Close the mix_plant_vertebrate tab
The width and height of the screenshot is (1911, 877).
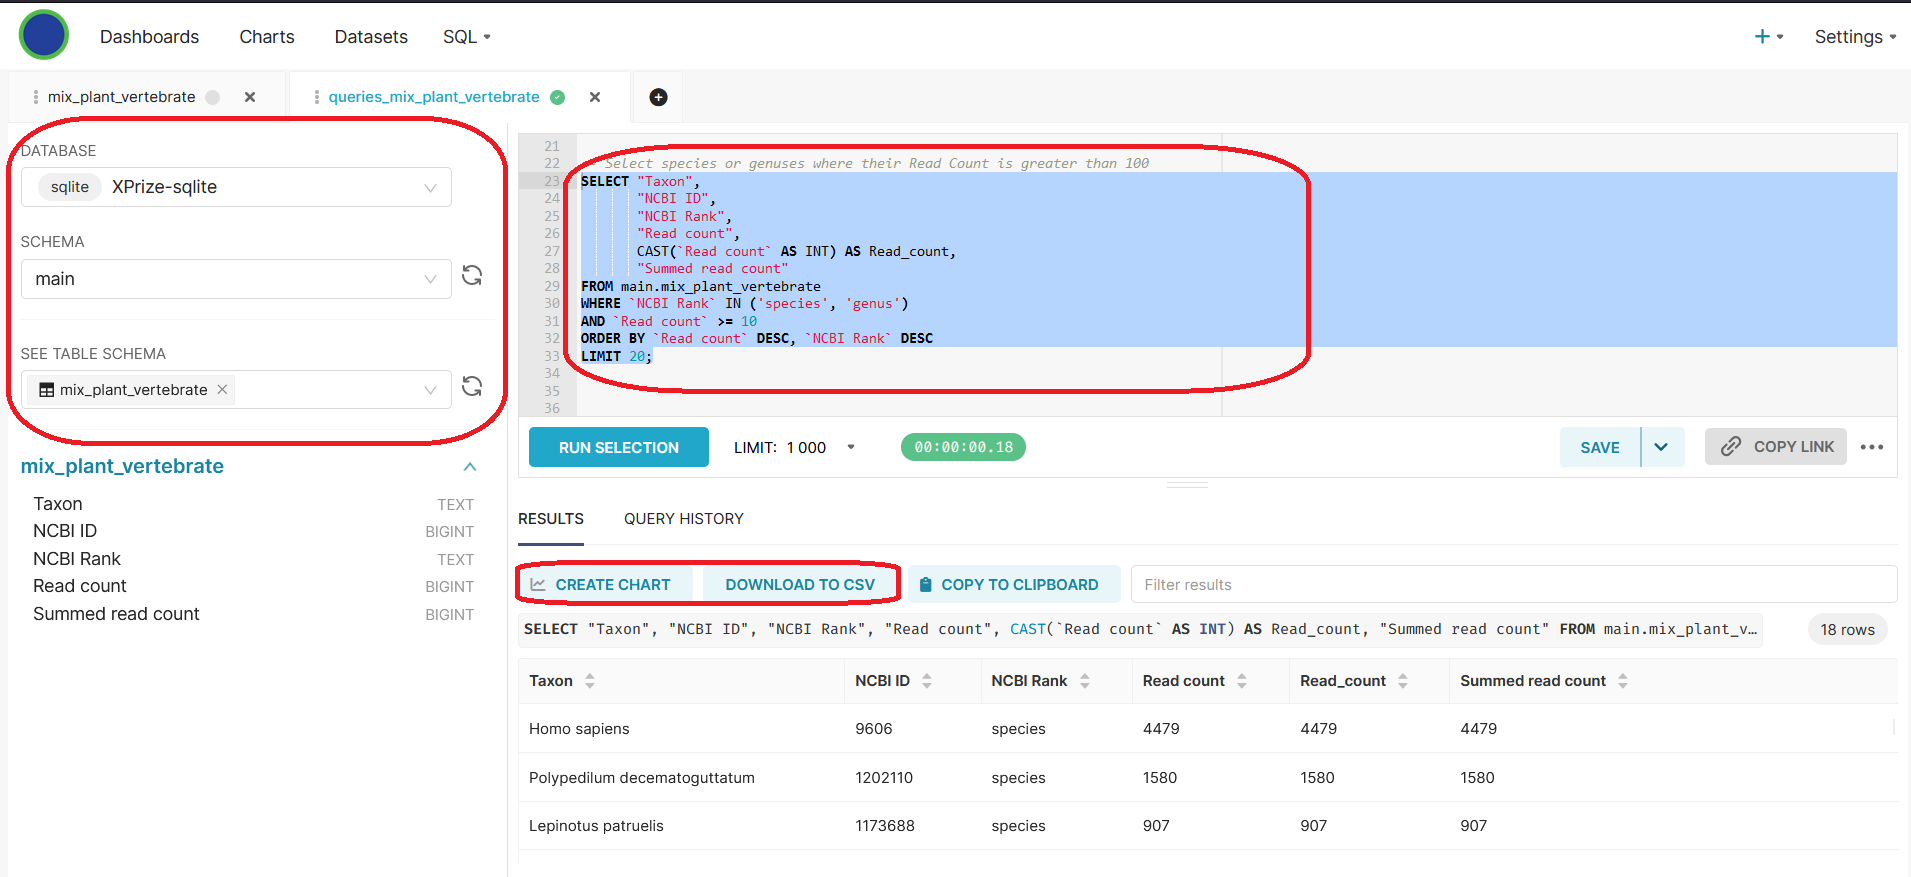[x=250, y=97]
